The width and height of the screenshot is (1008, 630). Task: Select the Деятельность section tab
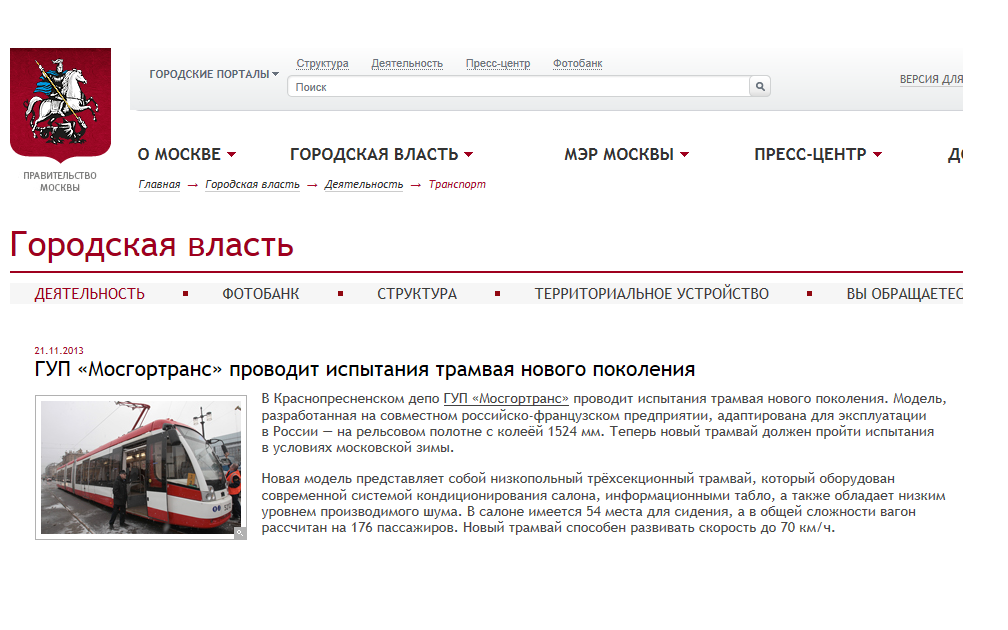click(x=89, y=294)
